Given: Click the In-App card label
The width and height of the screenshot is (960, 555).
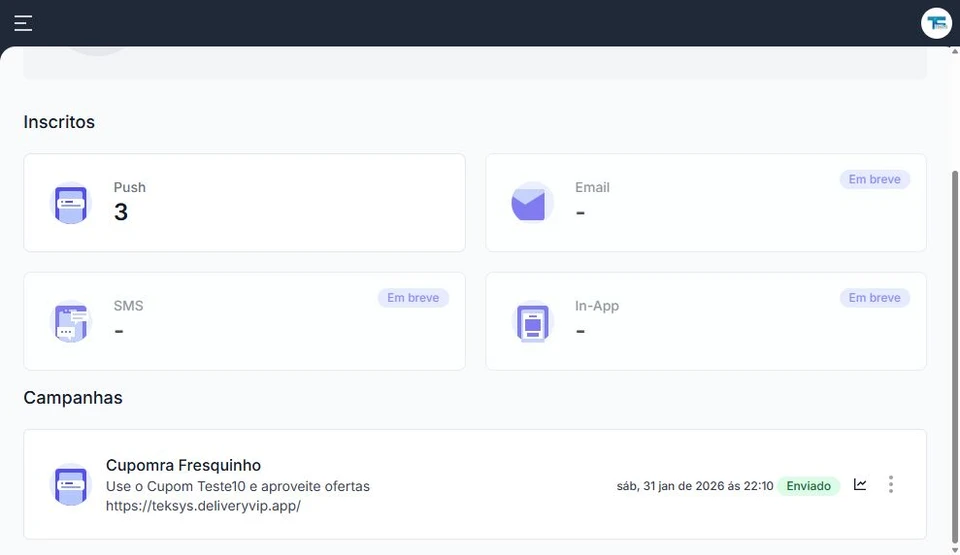Looking at the screenshot, I should tap(597, 306).
